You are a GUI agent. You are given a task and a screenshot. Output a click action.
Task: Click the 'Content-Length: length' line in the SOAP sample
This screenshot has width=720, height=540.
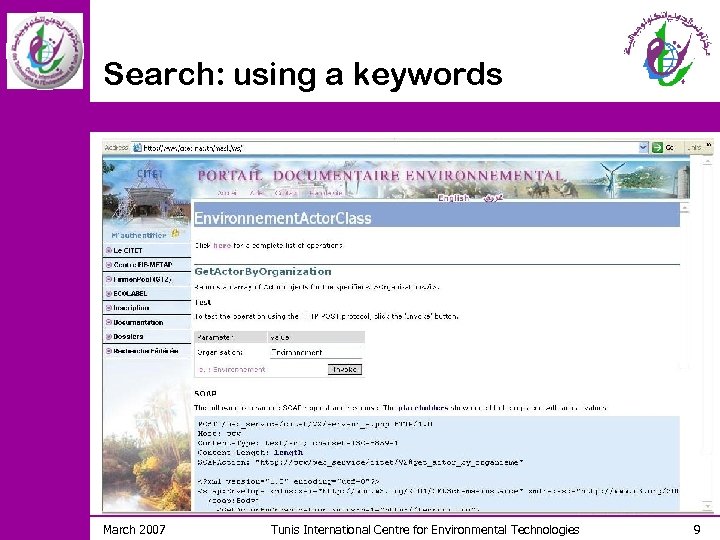[x=250, y=452]
